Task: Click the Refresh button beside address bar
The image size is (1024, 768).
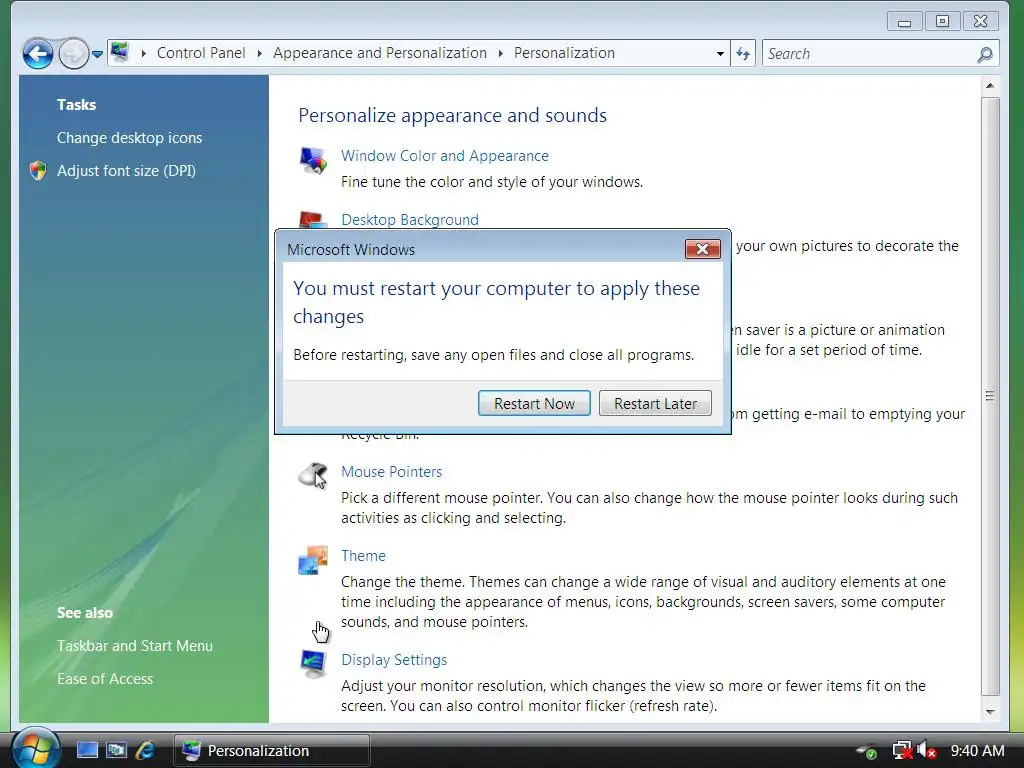Action: [x=743, y=54]
